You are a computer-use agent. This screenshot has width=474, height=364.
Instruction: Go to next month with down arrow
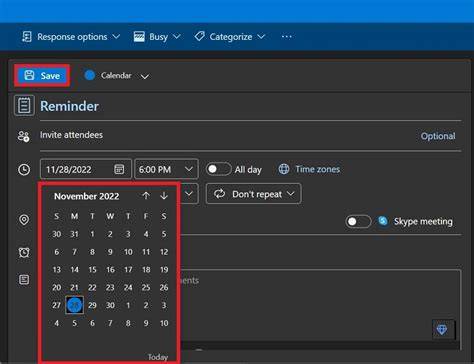(164, 196)
